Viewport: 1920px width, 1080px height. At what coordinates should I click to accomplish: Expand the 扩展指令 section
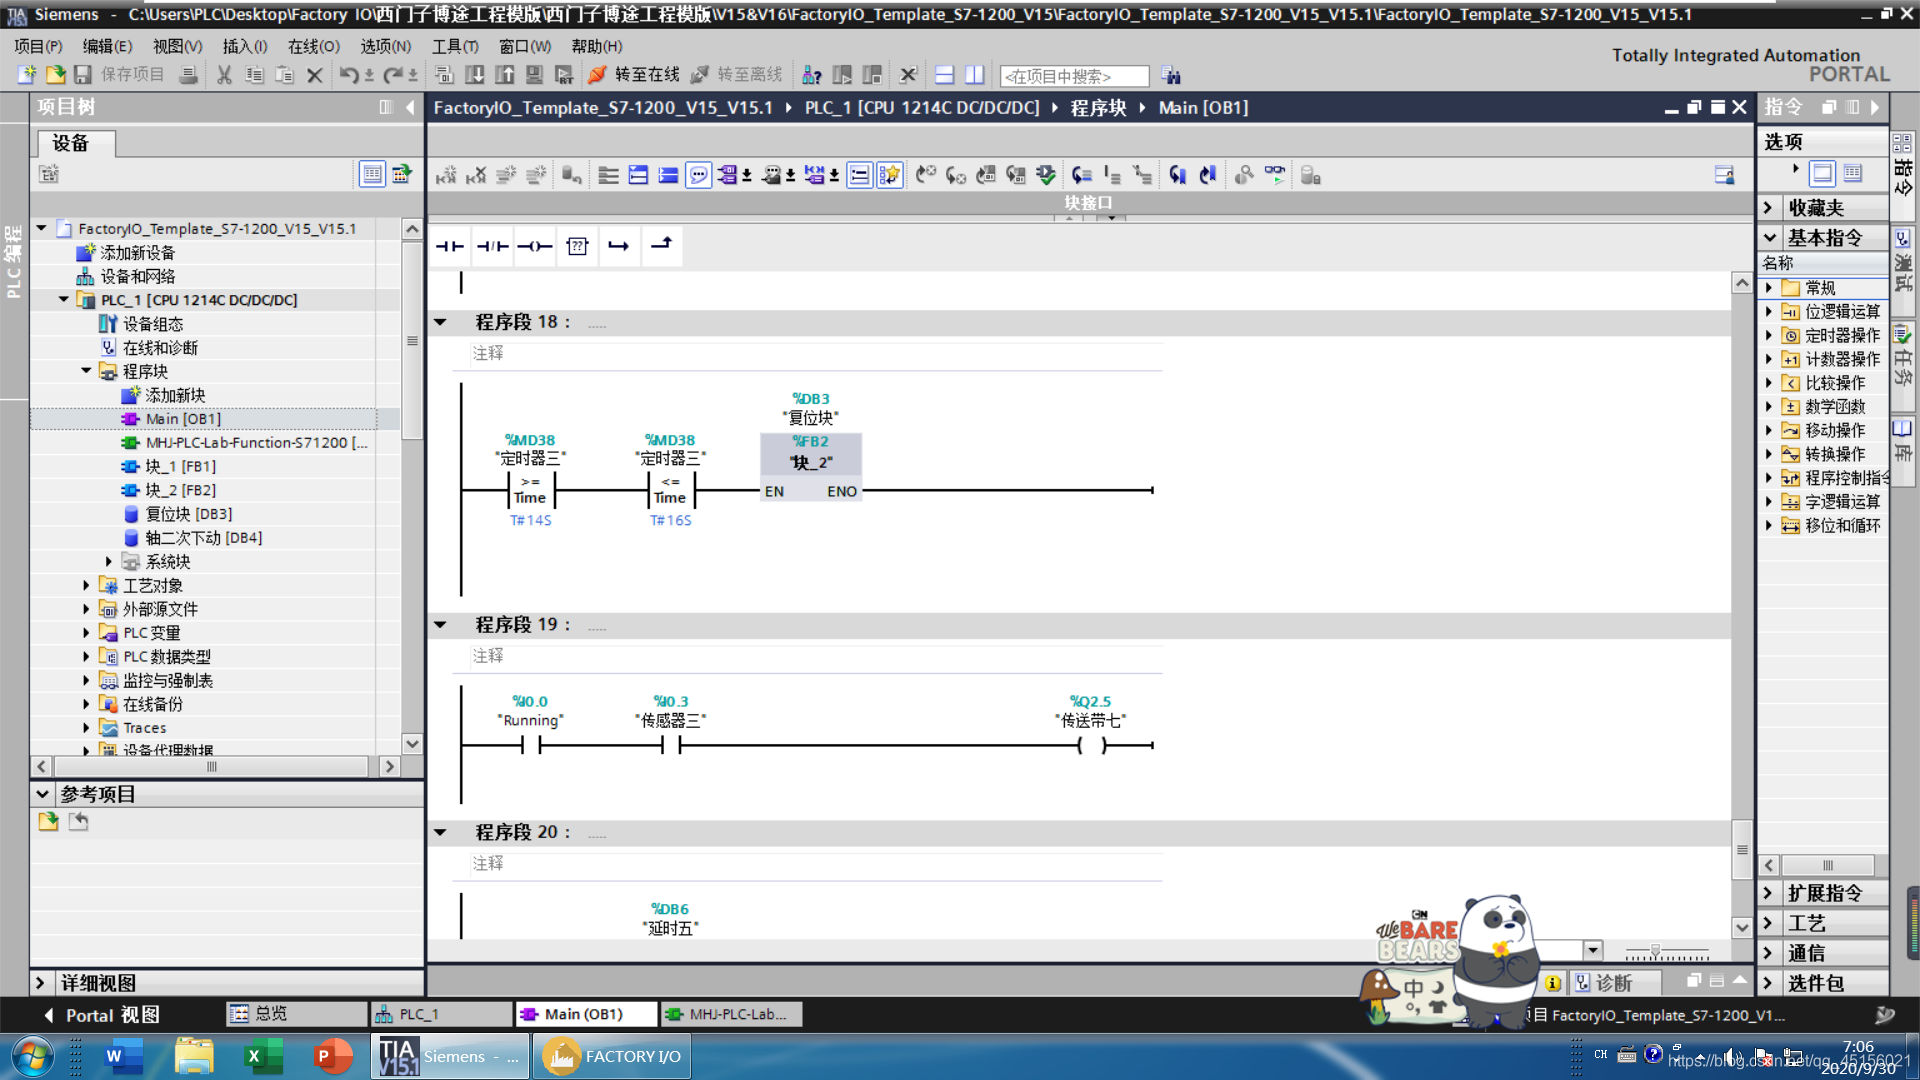(1769, 893)
